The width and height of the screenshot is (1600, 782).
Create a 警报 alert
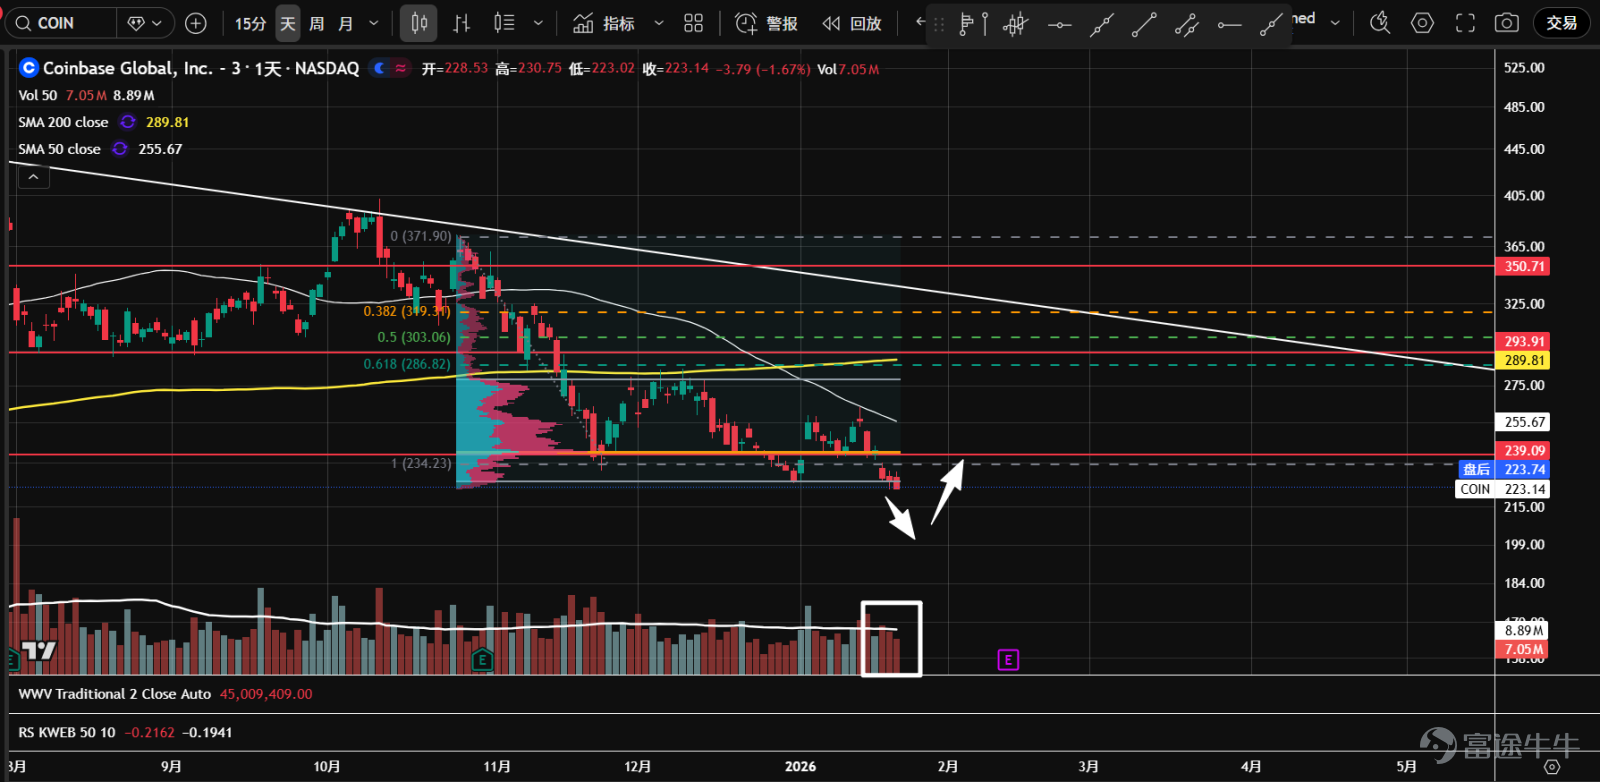coord(766,23)
